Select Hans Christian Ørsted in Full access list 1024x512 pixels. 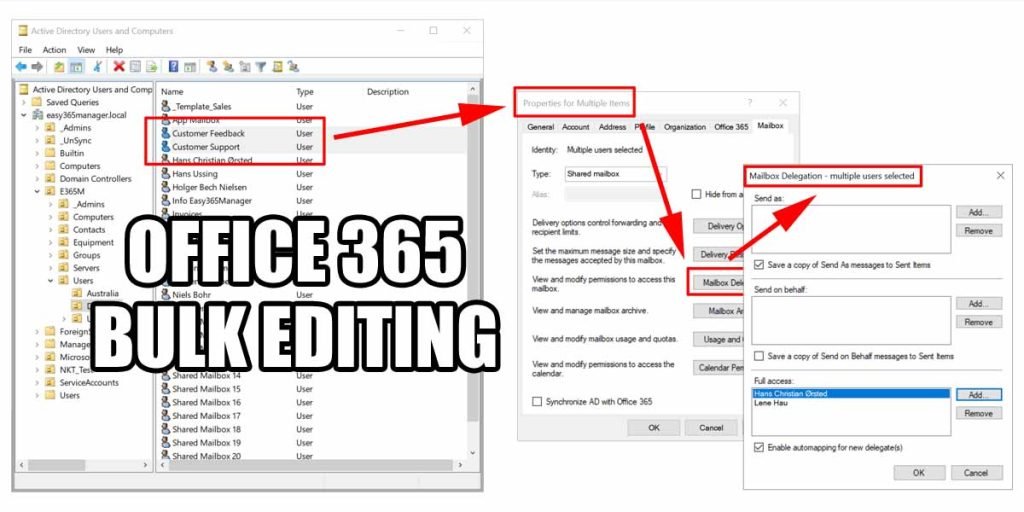point(851,394)
